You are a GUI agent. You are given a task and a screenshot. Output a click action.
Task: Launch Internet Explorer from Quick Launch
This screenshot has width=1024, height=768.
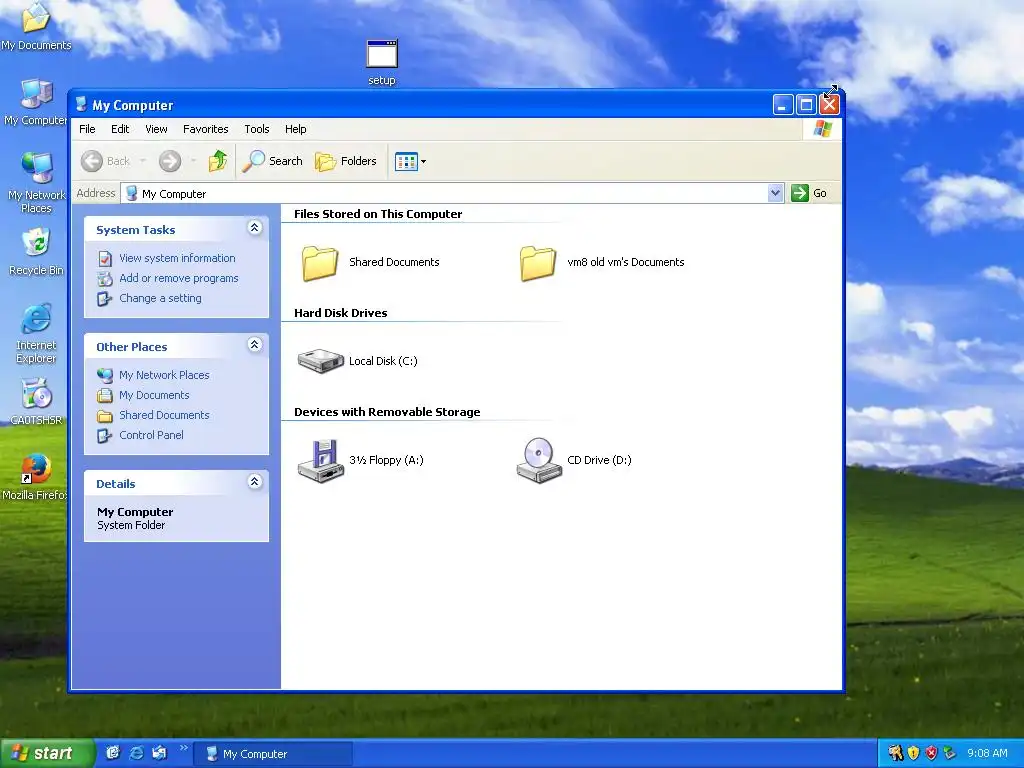[136, 753]
